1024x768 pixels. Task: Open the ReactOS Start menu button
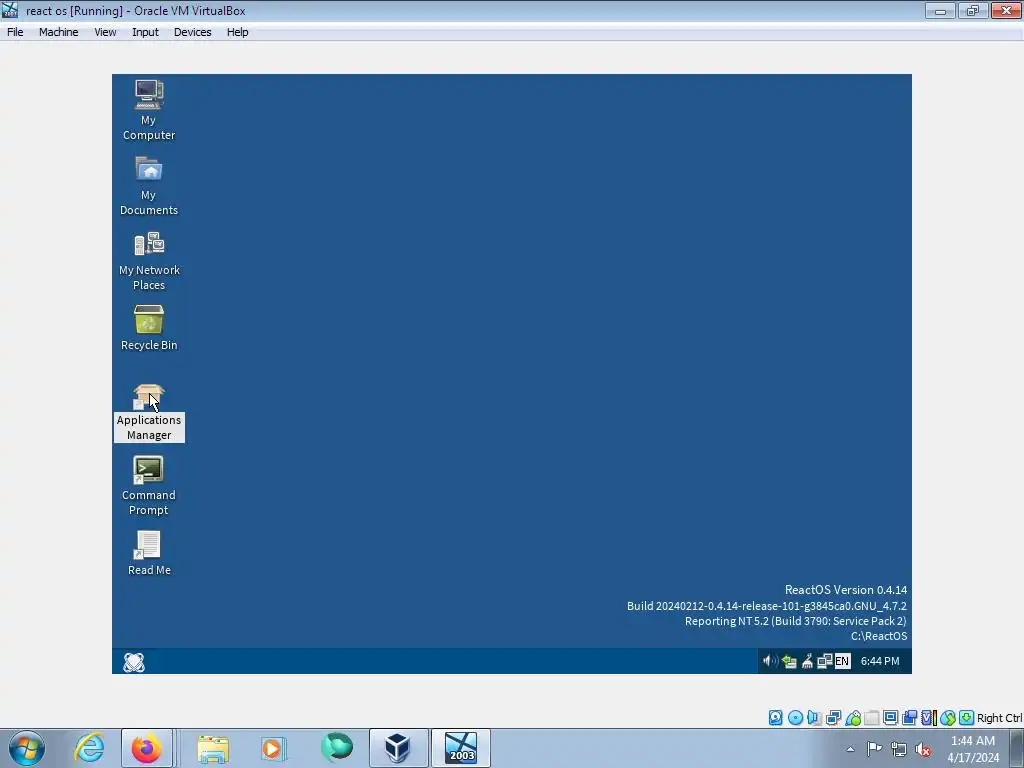[134, 662]
